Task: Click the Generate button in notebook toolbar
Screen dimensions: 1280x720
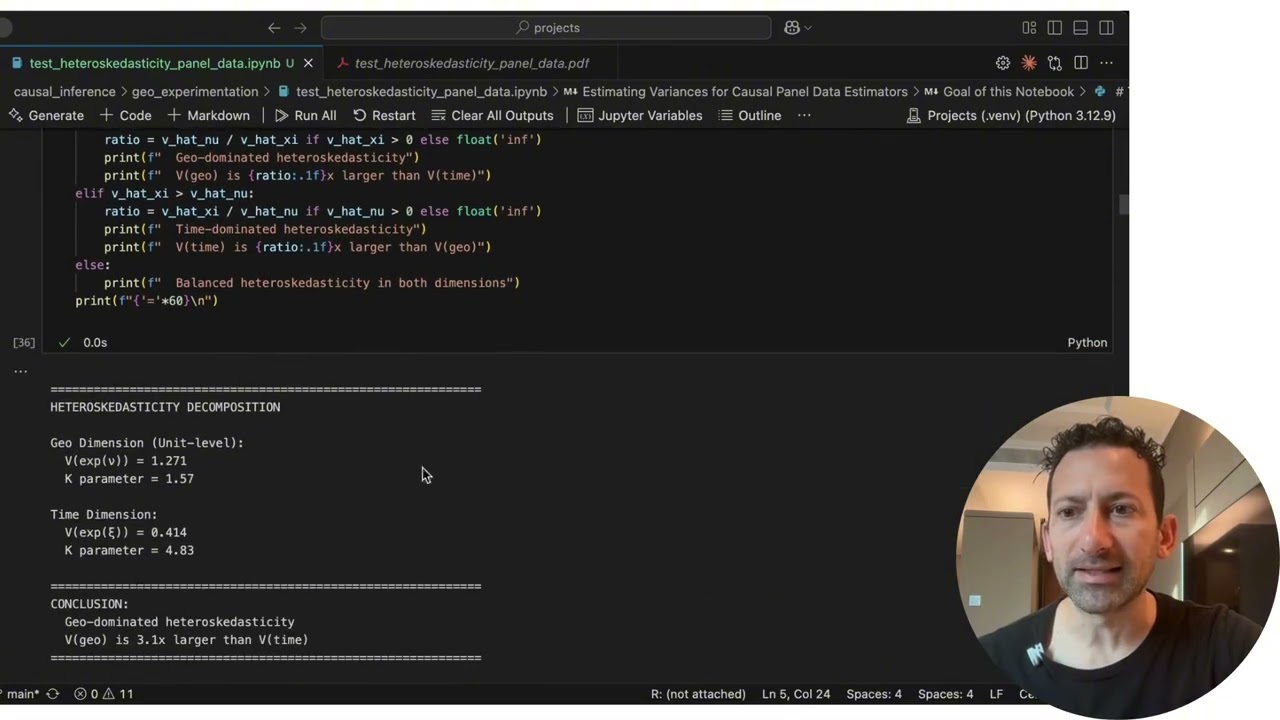Action: (46, 115)
